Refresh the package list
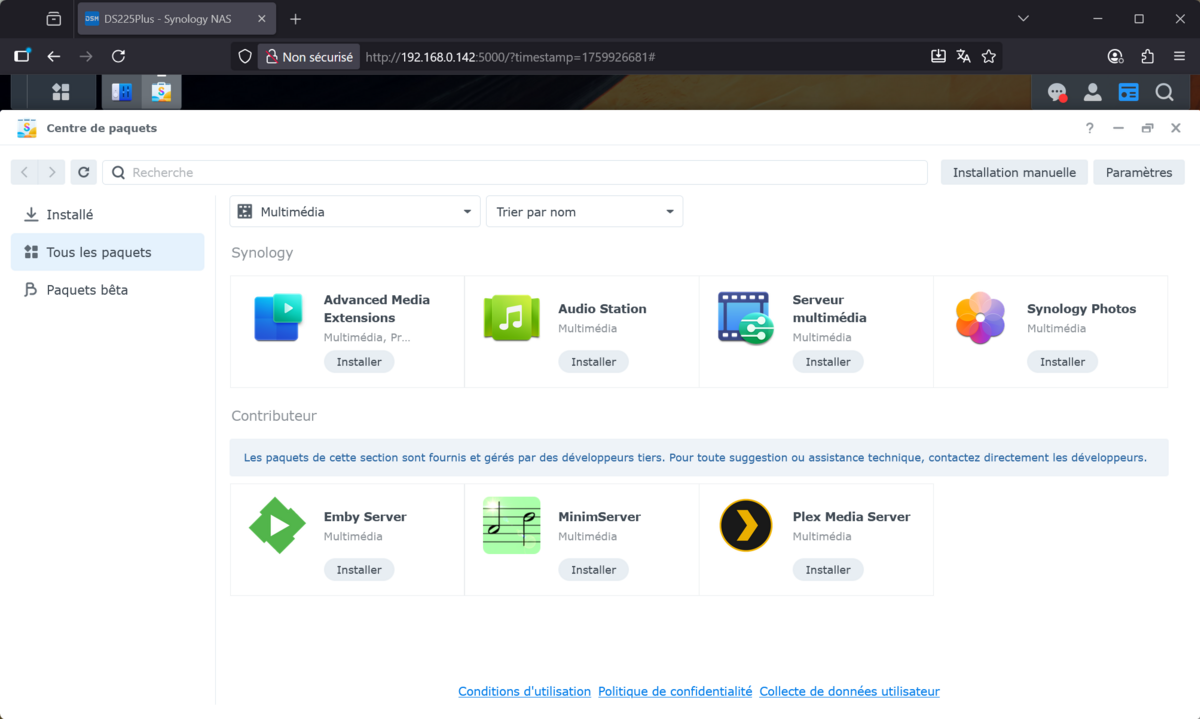The image size is (1200, 719). [x=83, y=171]
